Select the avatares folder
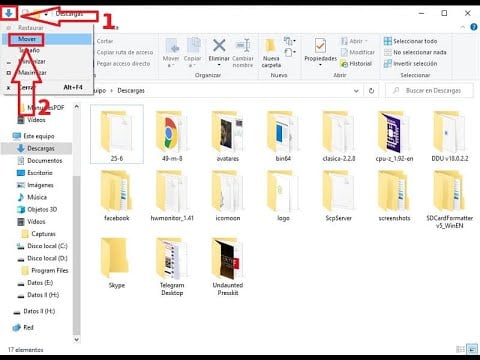This screenshot has height=360, width=480. (228, 137)
